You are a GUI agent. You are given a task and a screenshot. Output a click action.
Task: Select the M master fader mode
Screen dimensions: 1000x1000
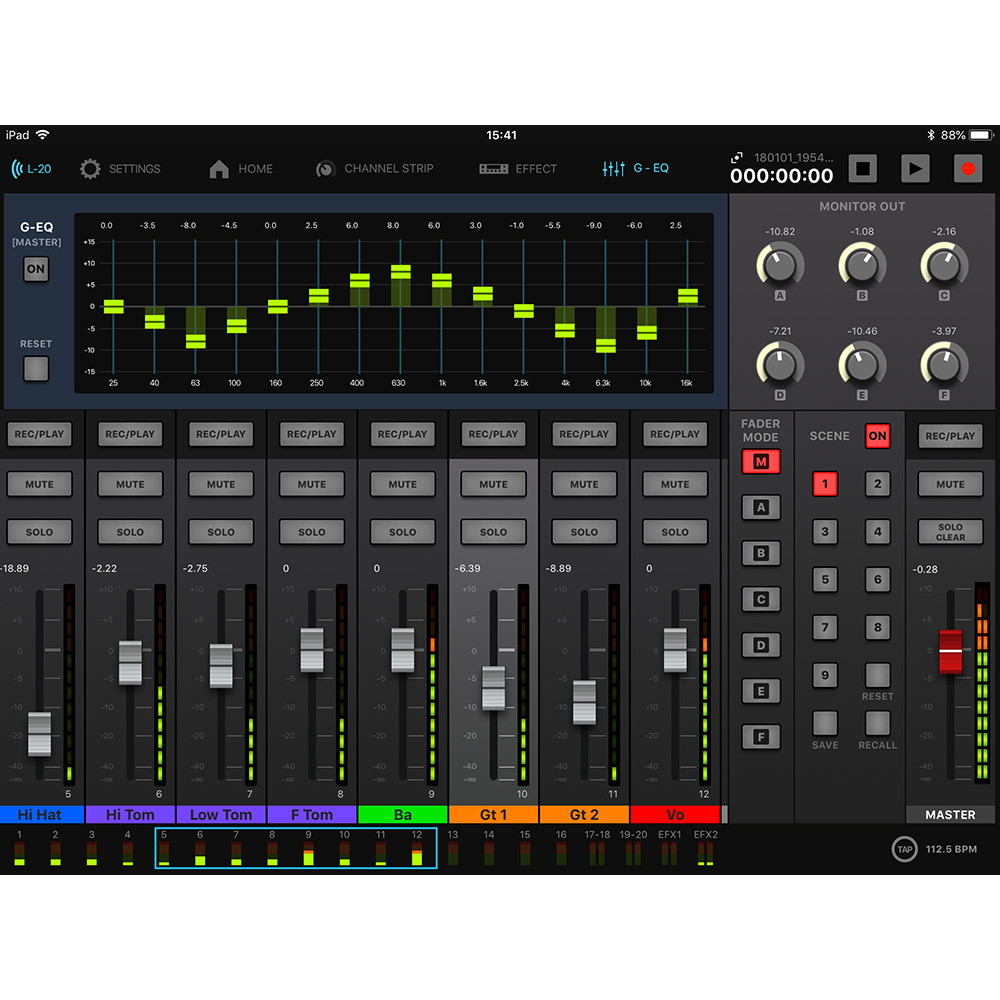tap(761, 462)
